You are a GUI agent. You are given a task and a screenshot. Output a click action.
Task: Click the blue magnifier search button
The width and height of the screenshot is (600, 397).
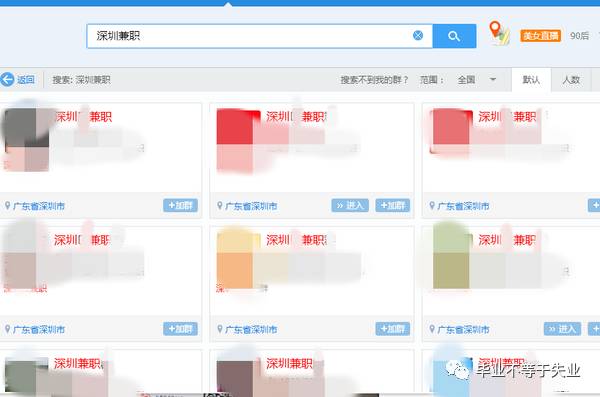(454, 36)
